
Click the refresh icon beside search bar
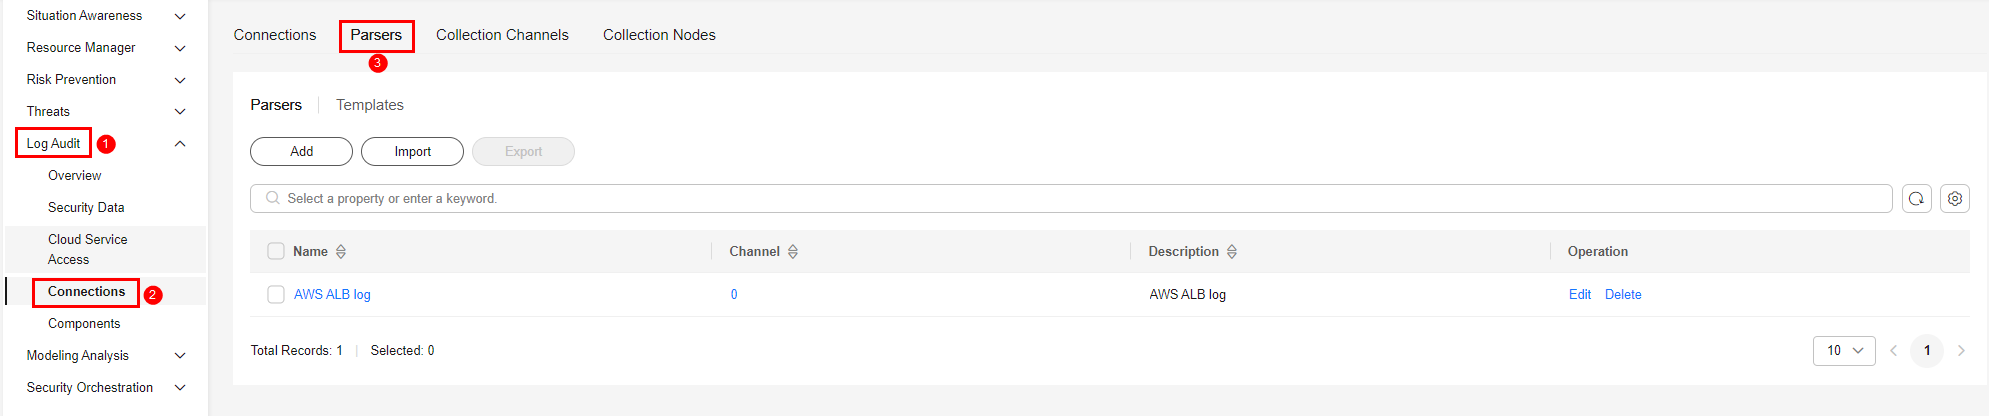[x=1916, y=199]
